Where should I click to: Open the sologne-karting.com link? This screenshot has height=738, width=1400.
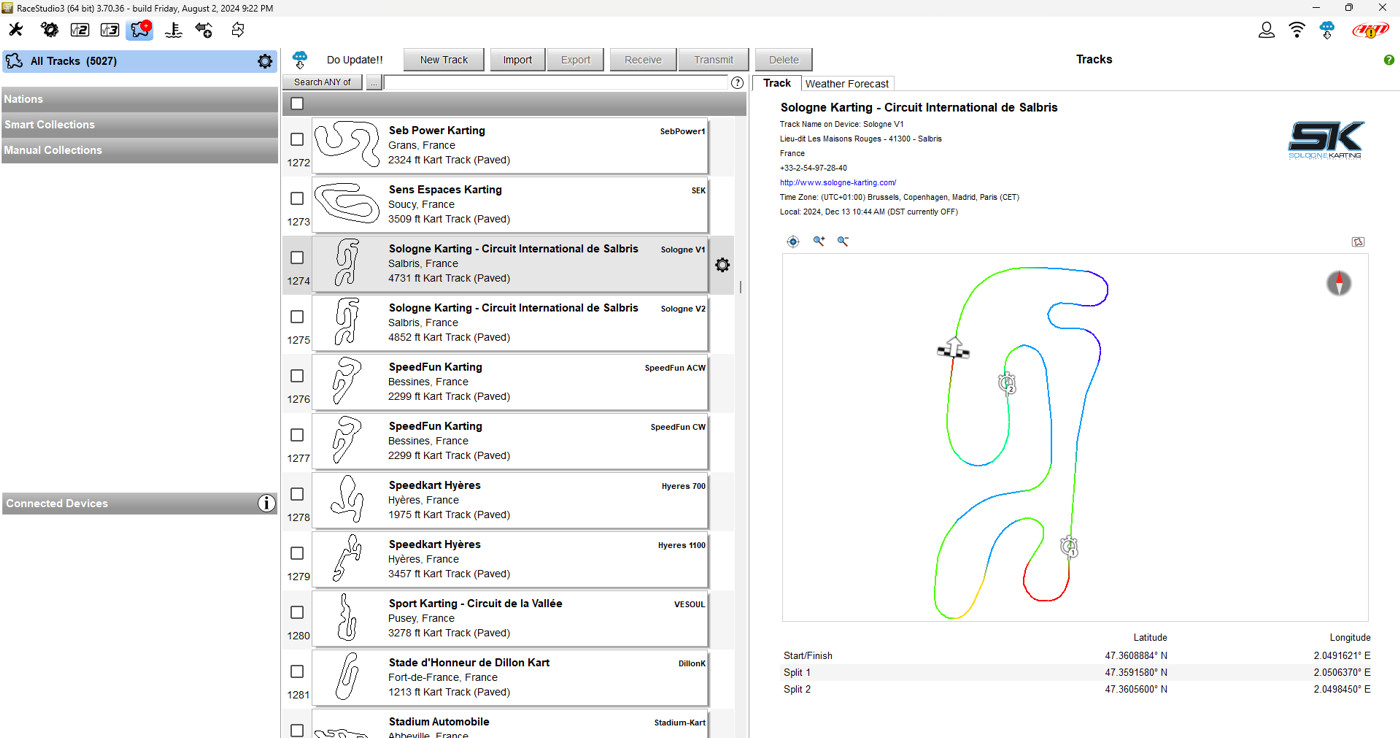838,183
